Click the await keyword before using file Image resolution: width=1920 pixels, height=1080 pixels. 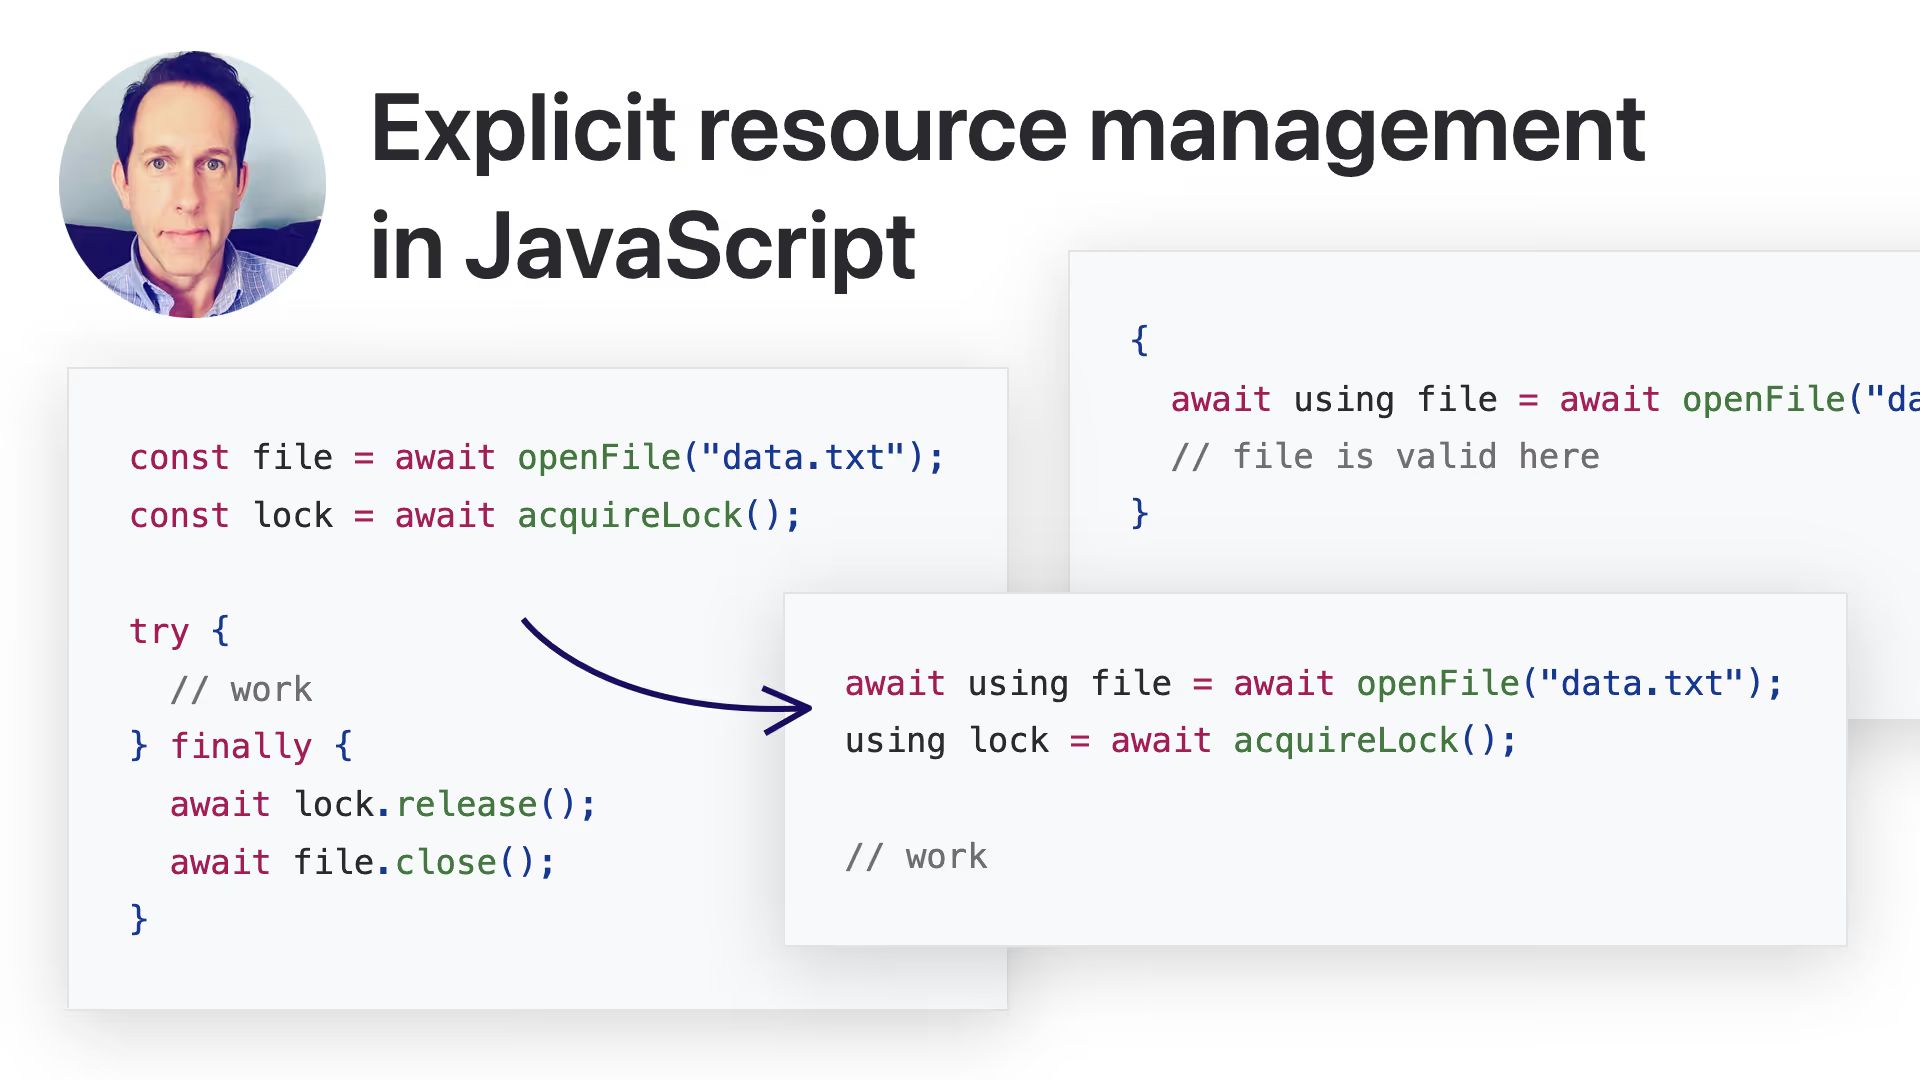pyautogui.click(x=895, y=683)
